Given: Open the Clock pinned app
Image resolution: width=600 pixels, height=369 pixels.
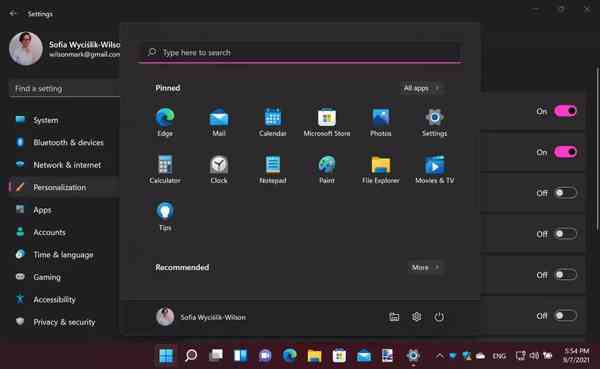Looking at the screenshot, I should tap(219, 169).
